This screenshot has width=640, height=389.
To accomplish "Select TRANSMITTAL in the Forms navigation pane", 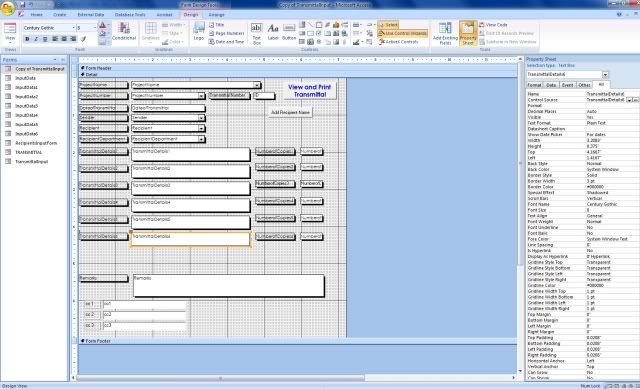I will (x=29, y=152).
